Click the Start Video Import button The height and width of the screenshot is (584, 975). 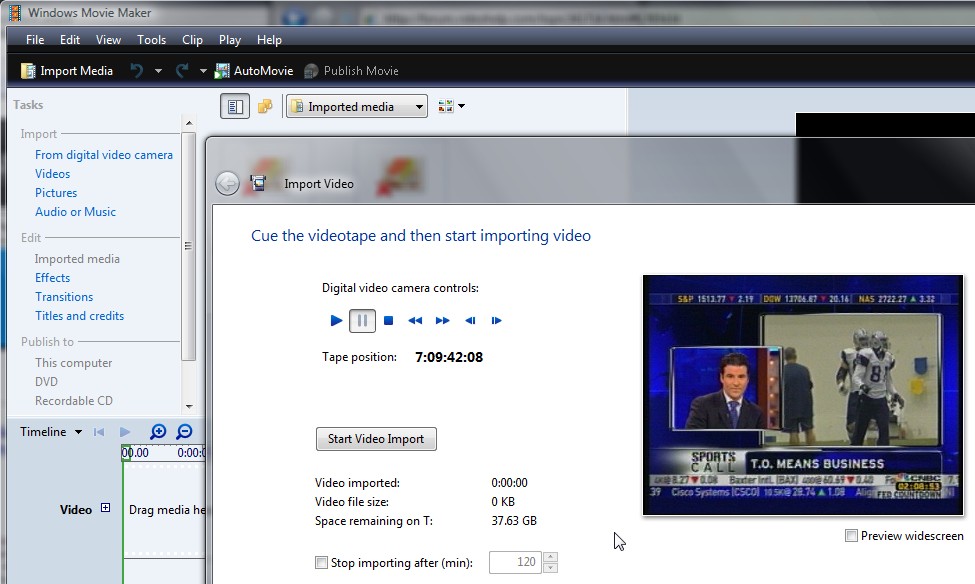coord(376,438)
